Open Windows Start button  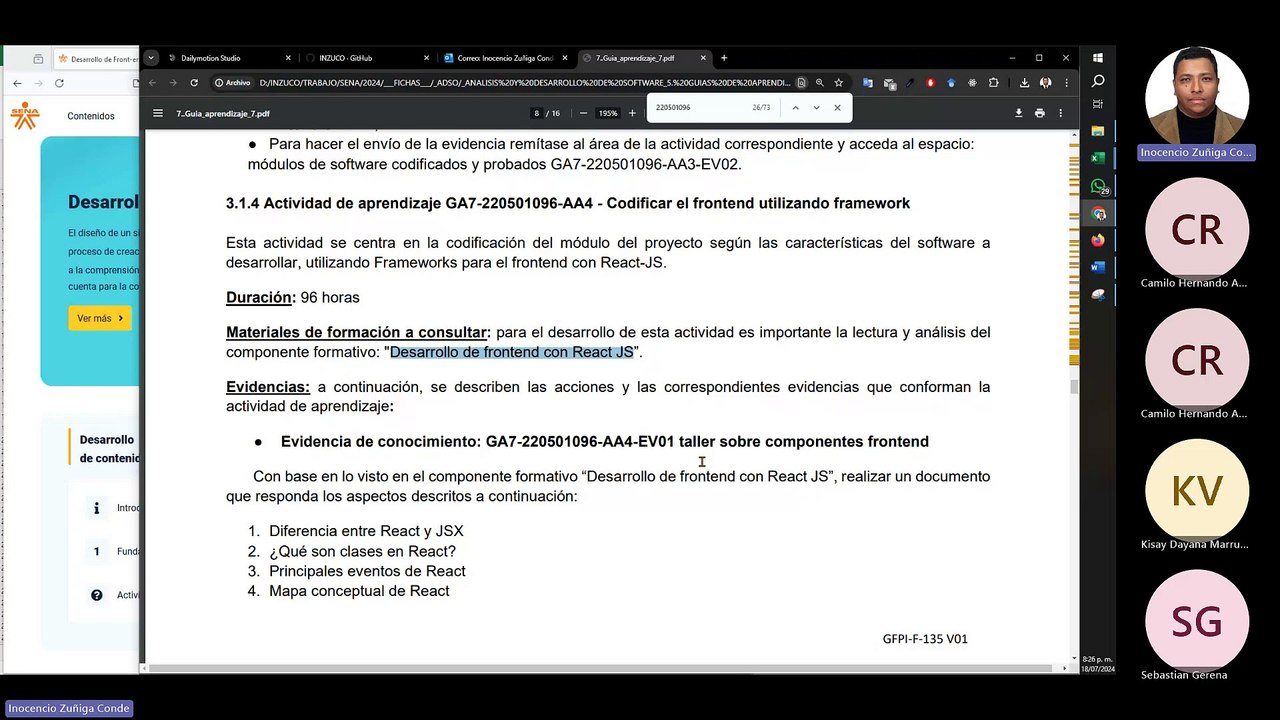(x=1098, y=58)
